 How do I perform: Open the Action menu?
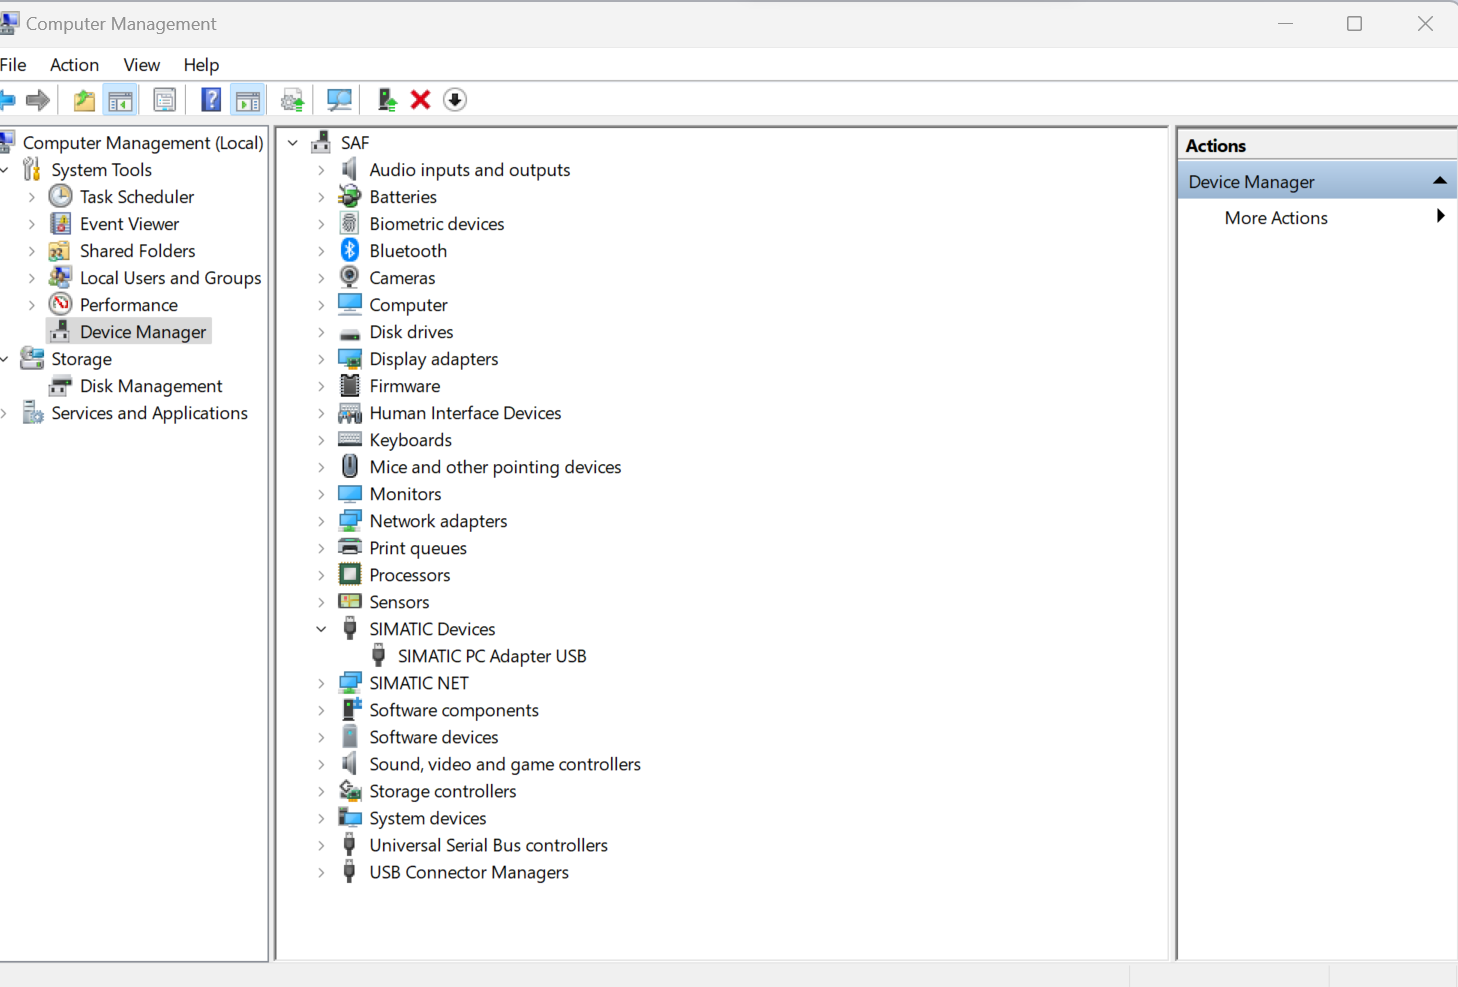[x=74, y=65]
